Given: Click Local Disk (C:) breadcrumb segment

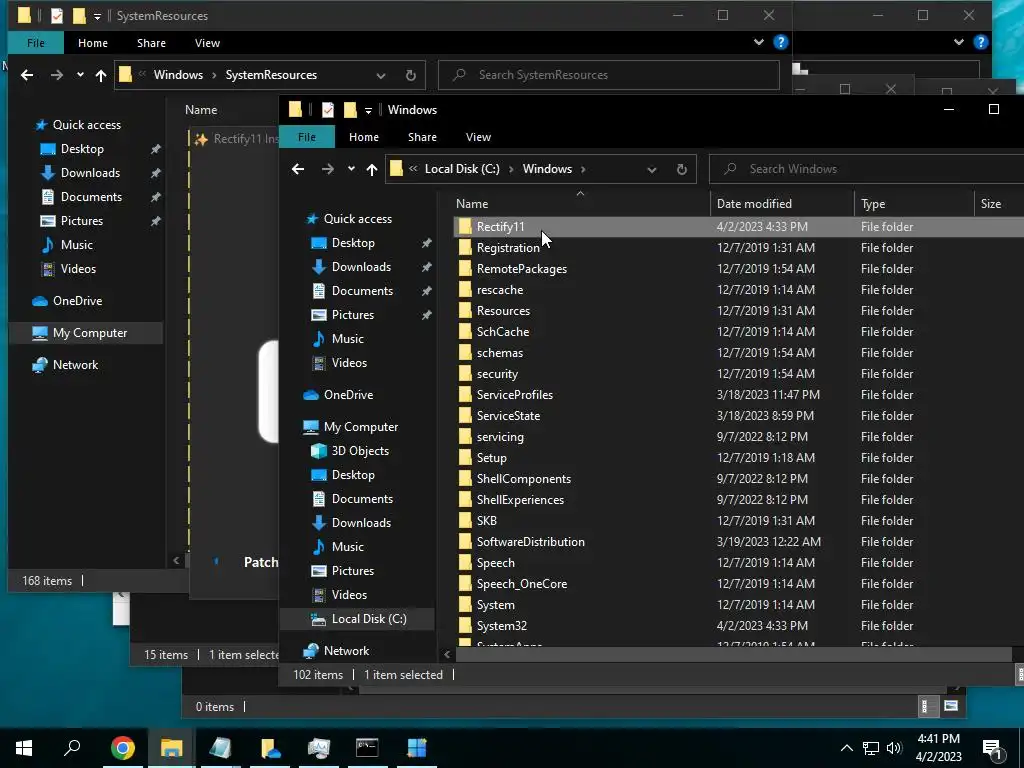Looking at the screenshot, I should pos(462,169).
